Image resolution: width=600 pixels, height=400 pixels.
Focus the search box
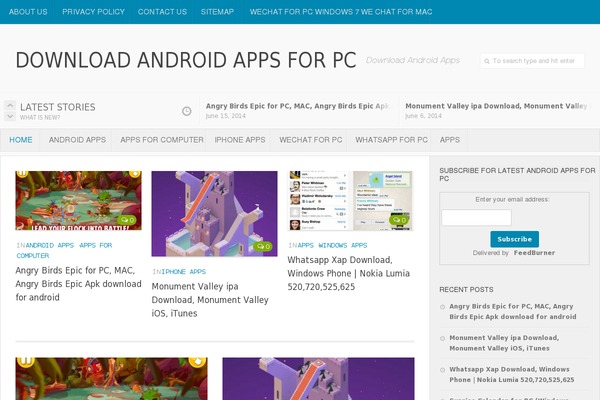(533, 61)
